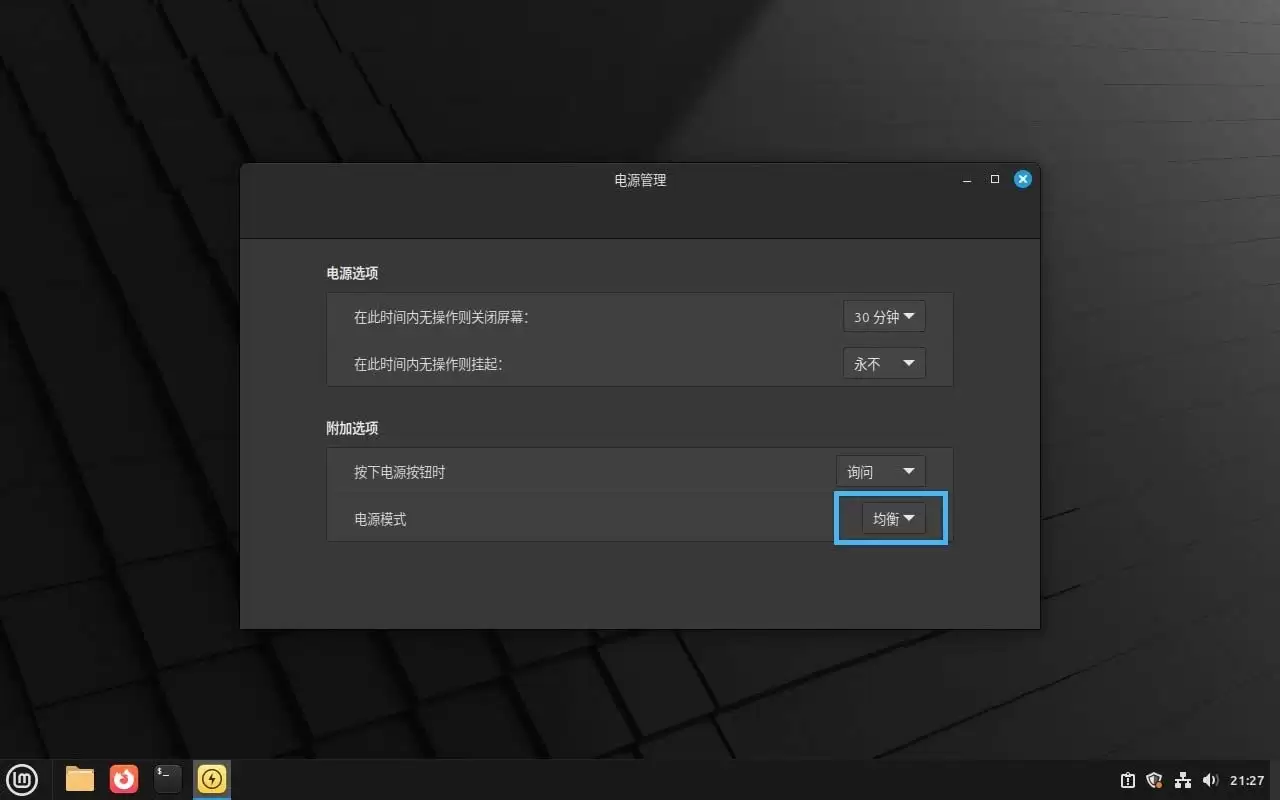Click the firewall shield tray icon
This screenshot has height=800, width=1280.
click(1154, 779)
